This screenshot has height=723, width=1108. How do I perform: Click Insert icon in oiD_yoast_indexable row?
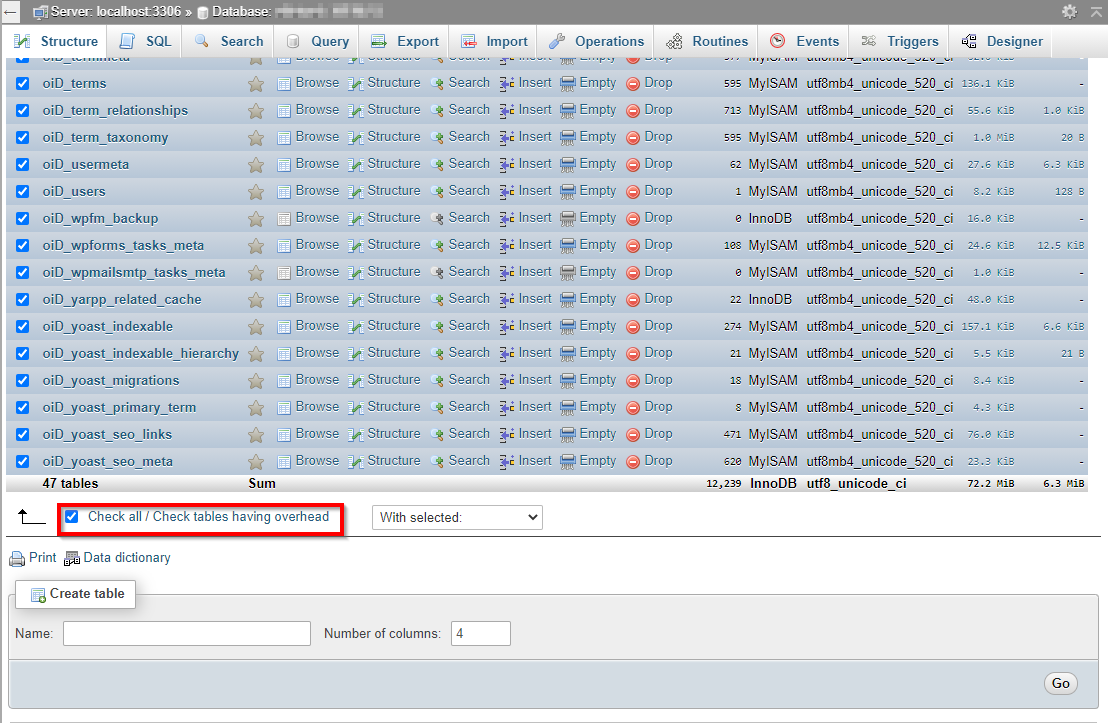(x=507, y=327)
